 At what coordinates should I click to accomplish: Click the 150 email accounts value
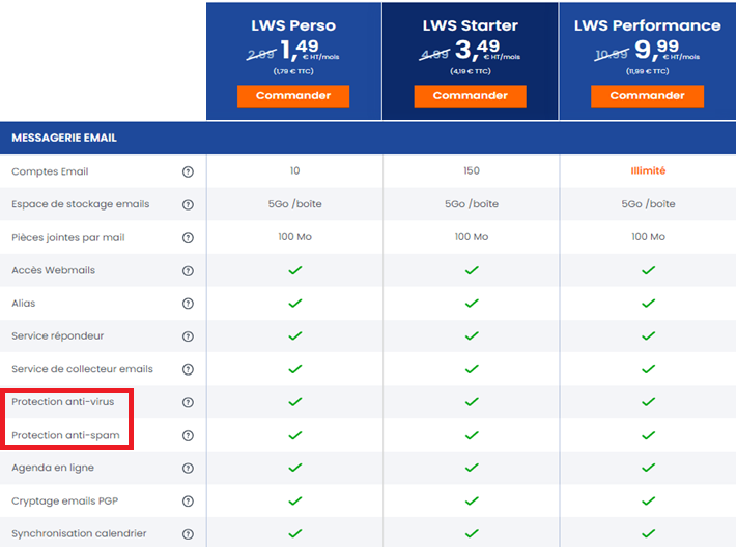pyautogui.click(x=471, y=171)
